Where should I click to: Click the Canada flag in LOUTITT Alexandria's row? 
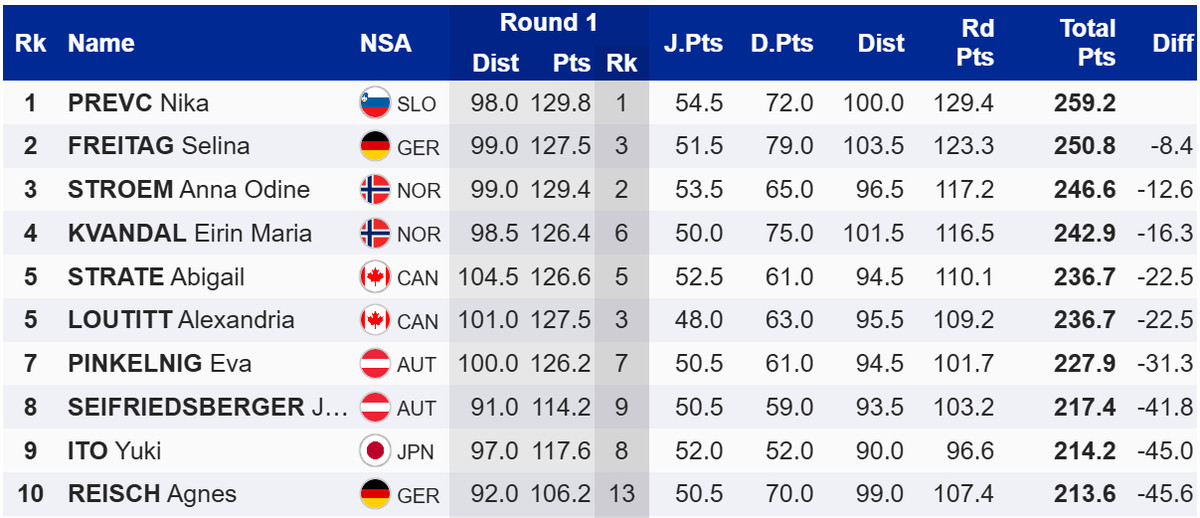(375, 320)
